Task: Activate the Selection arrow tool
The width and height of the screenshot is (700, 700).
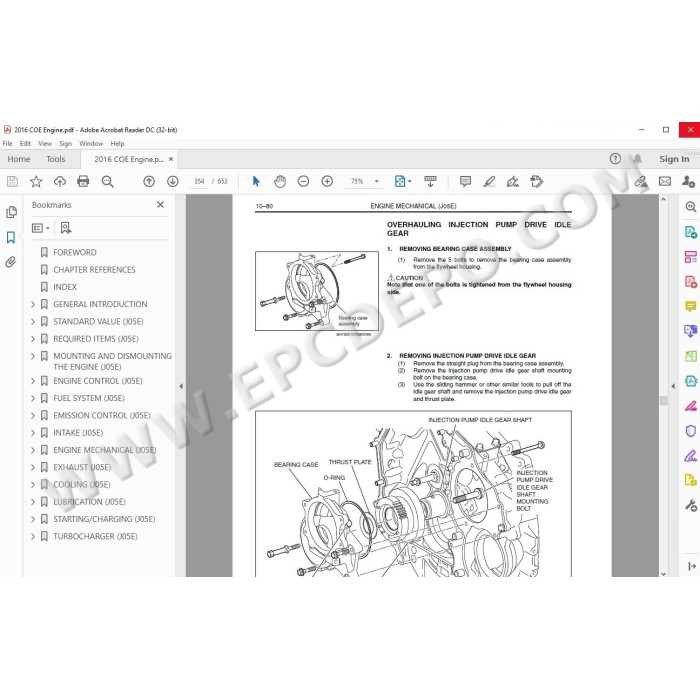Action: [x=256, y=181]
